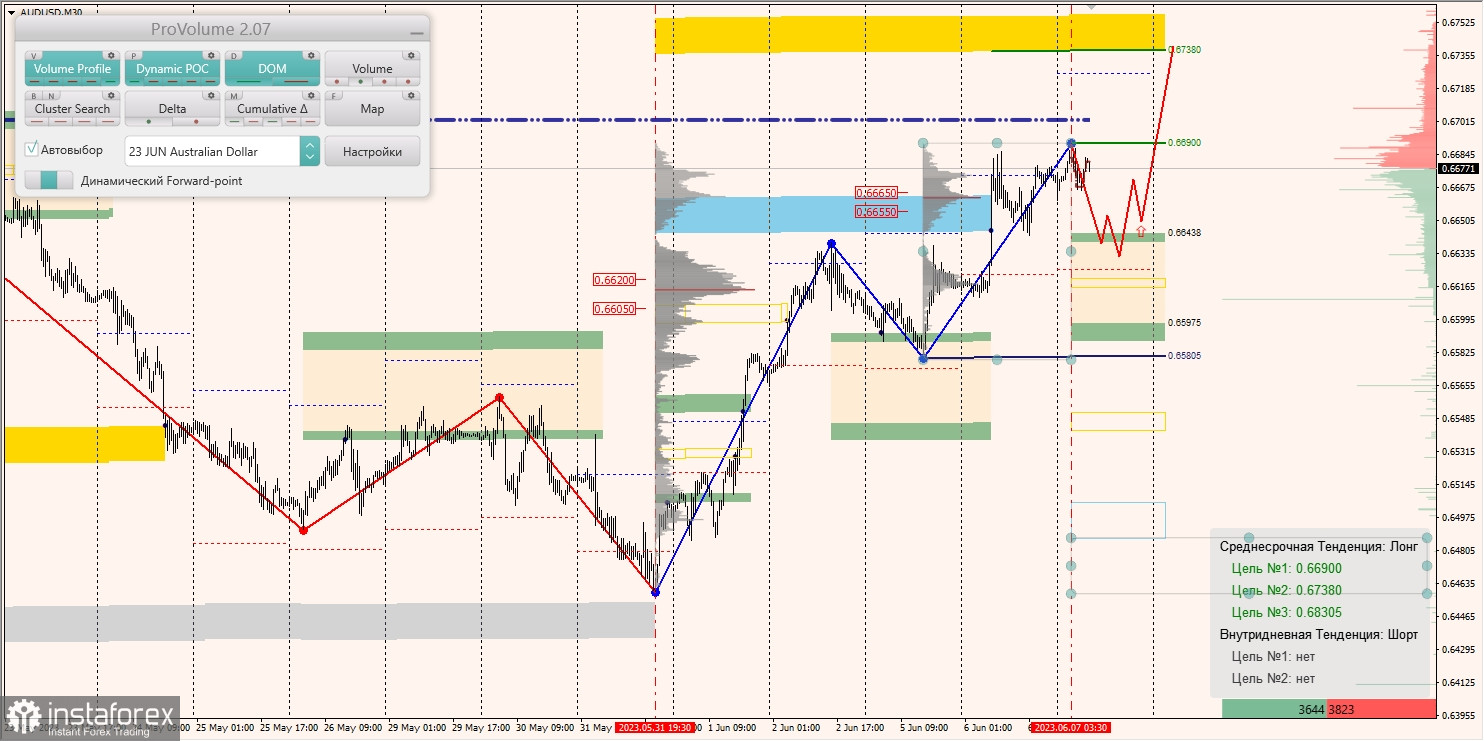Click the 0.66050 price label

pos(614,309)
